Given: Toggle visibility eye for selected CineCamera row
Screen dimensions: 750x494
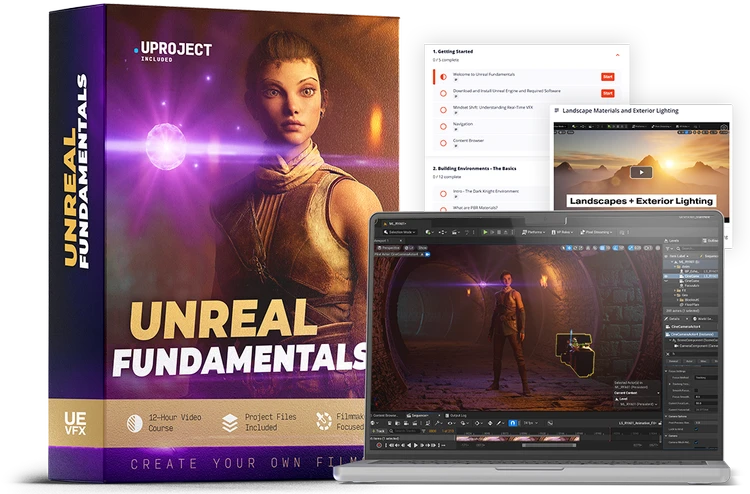Looking at the screenshot, I should pyautogui.click(x=666, y=276).
